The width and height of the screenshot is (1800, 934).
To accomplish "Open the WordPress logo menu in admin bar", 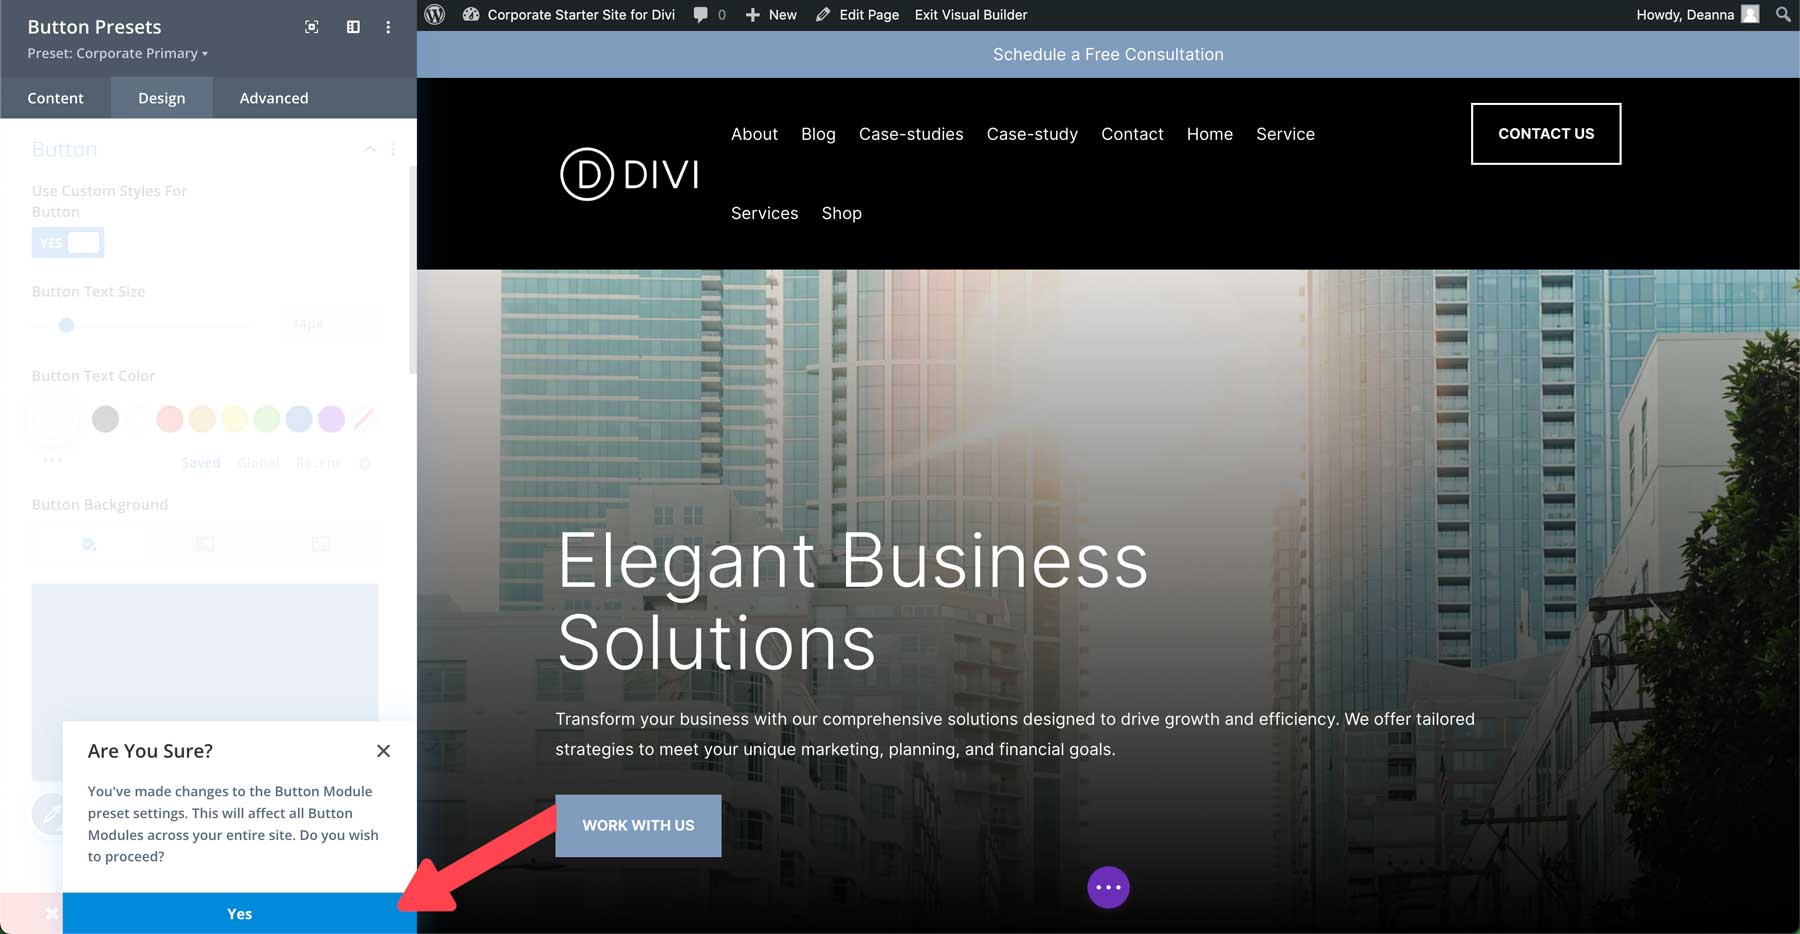I will 434,14.
